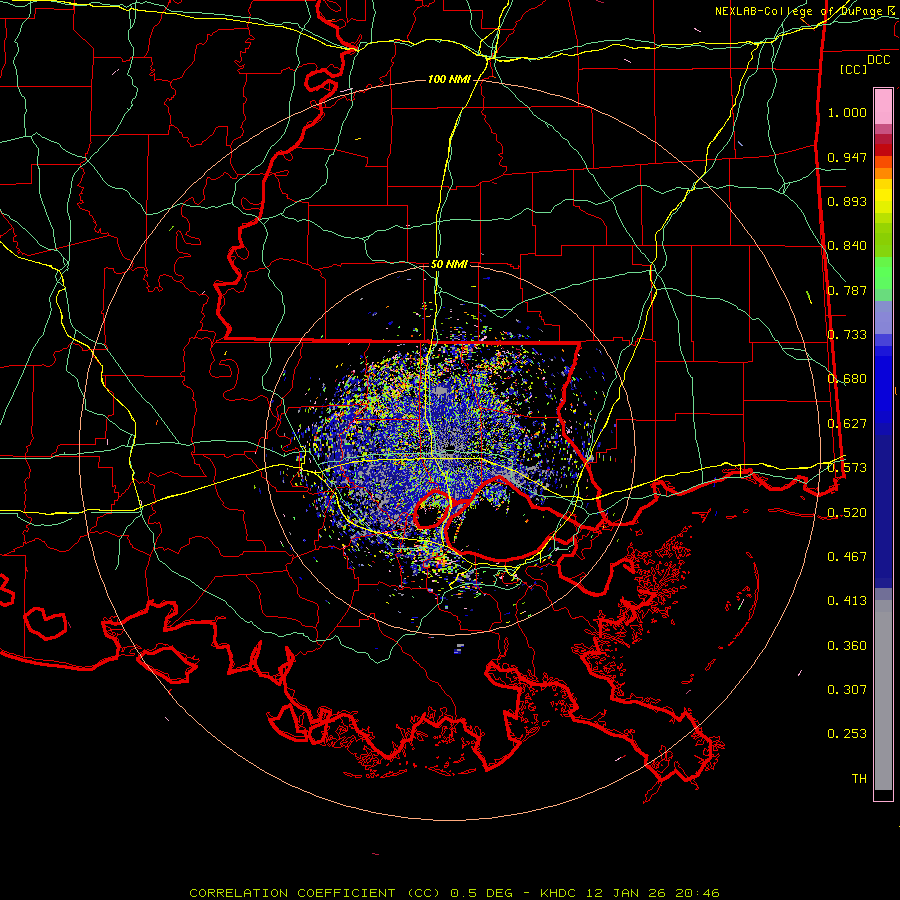This screenshot has height=900, width=900.
Task: Pick the lavender band near 0.733
Action: 883,318
